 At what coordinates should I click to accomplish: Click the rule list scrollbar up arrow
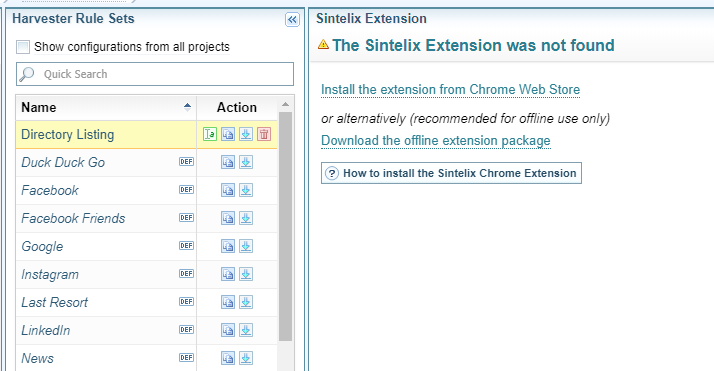coord(286,105)
